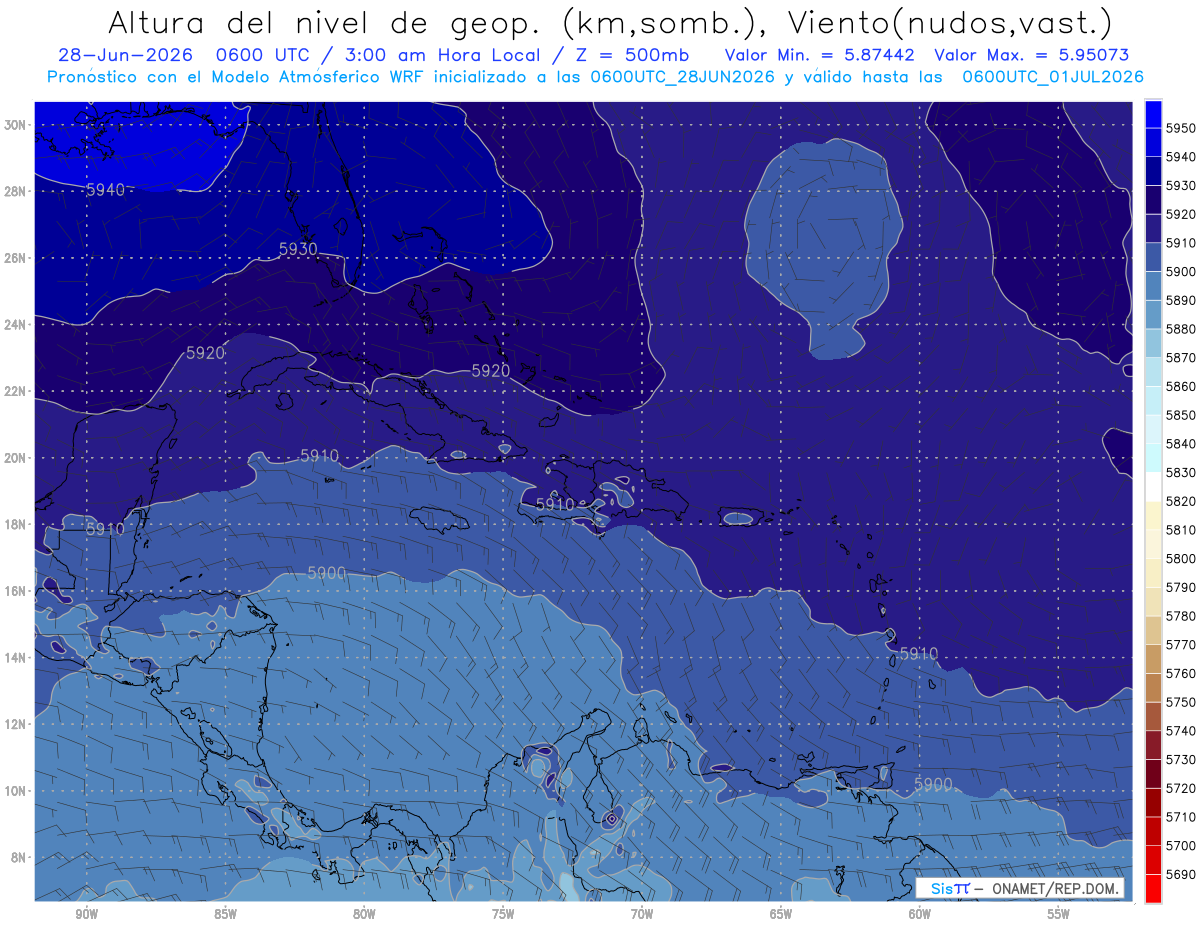Click initialization time '0600UTC_28JUN2026'
The height and width of the screenshot is (927, 1200).
click(x=682, y=77)
